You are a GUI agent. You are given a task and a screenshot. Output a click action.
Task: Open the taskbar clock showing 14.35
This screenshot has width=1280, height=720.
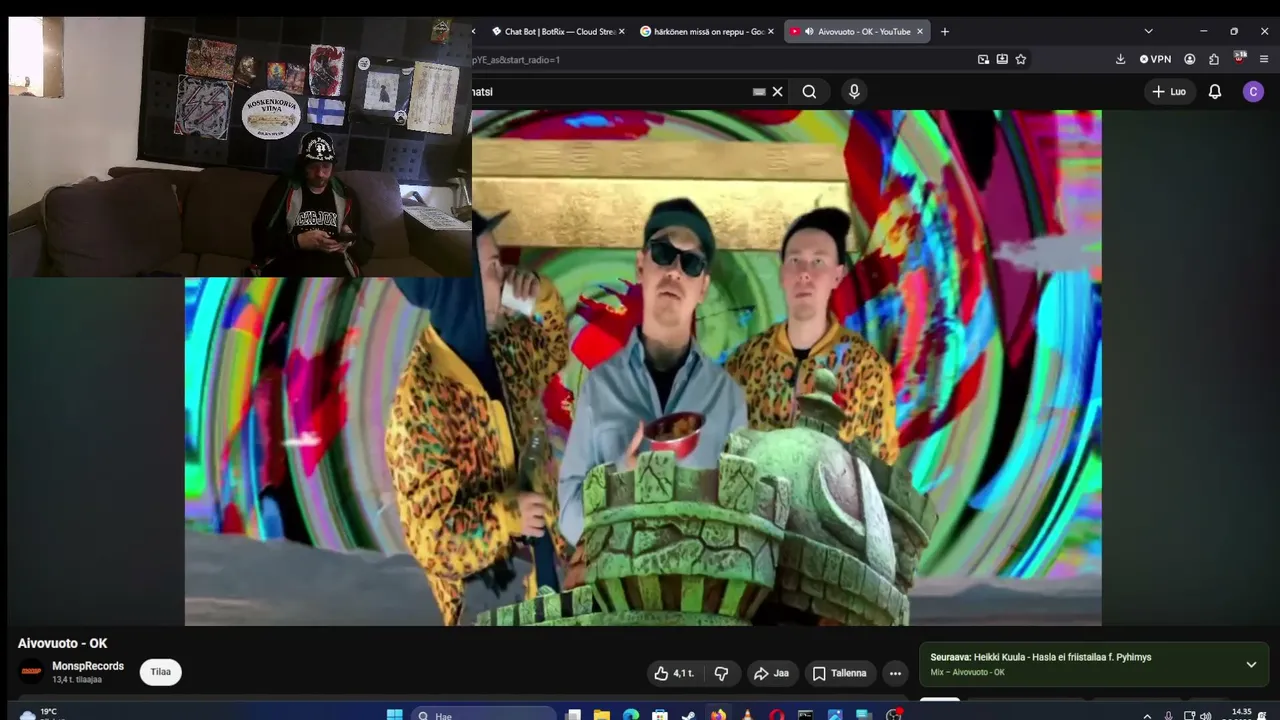[1241, 714]
